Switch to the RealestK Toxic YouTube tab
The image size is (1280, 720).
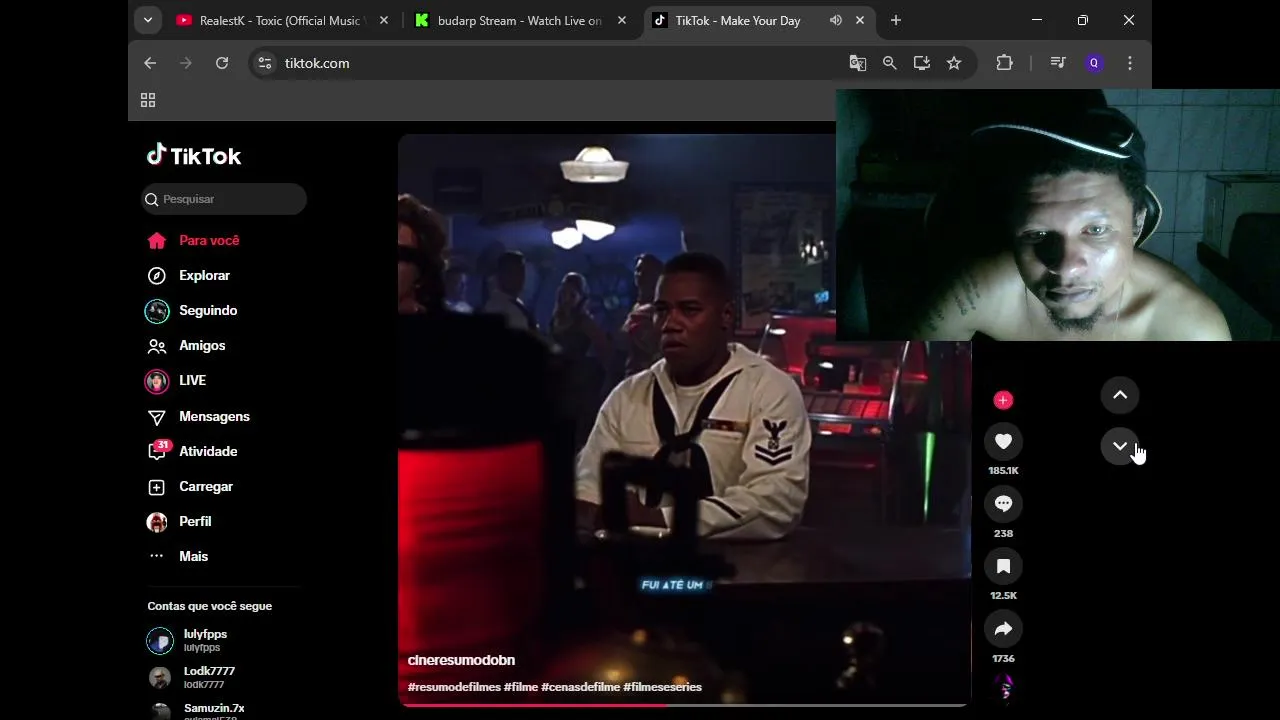[x=282, y=20]
